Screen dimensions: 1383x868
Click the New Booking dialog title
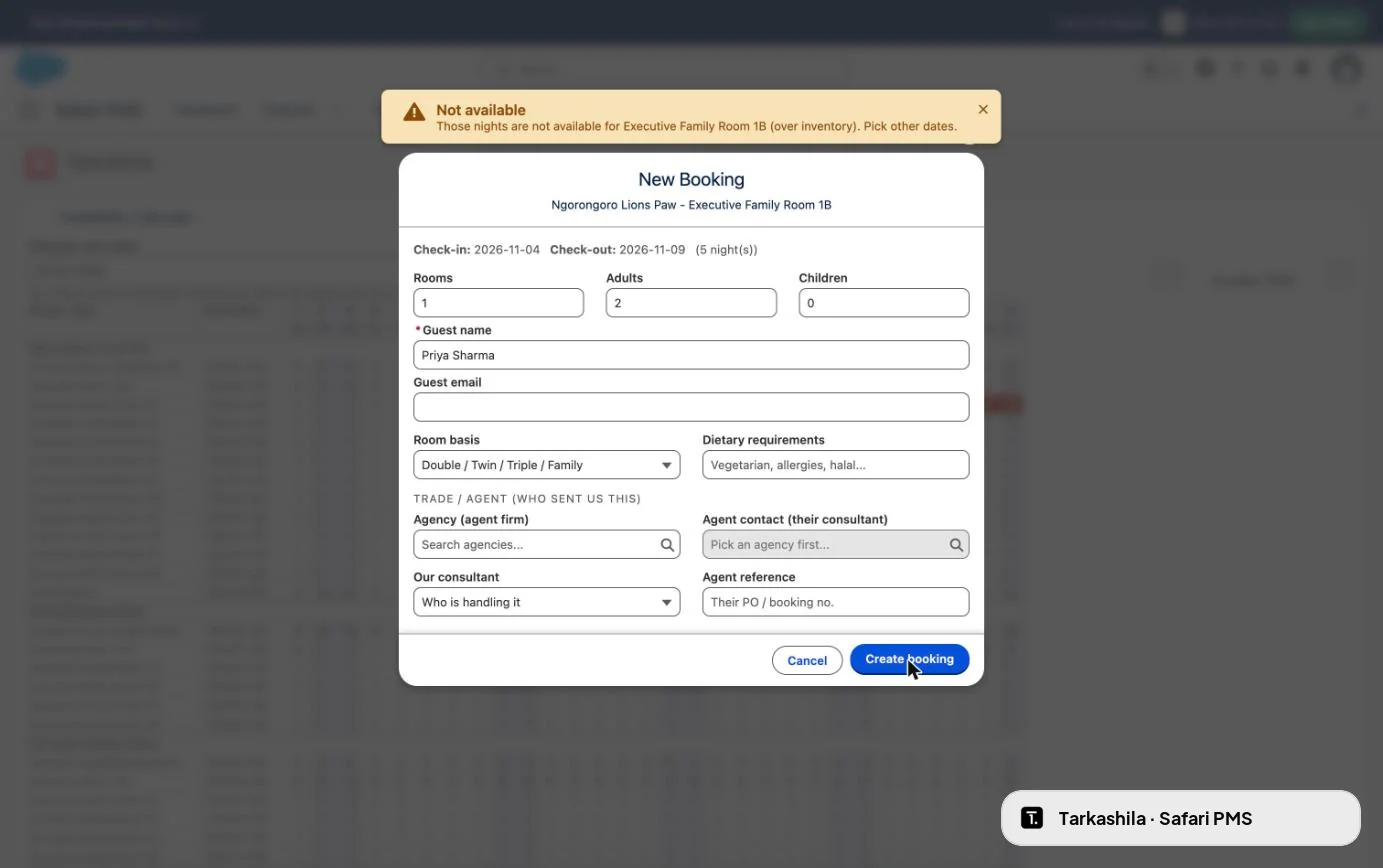click(x=692, y=179)
